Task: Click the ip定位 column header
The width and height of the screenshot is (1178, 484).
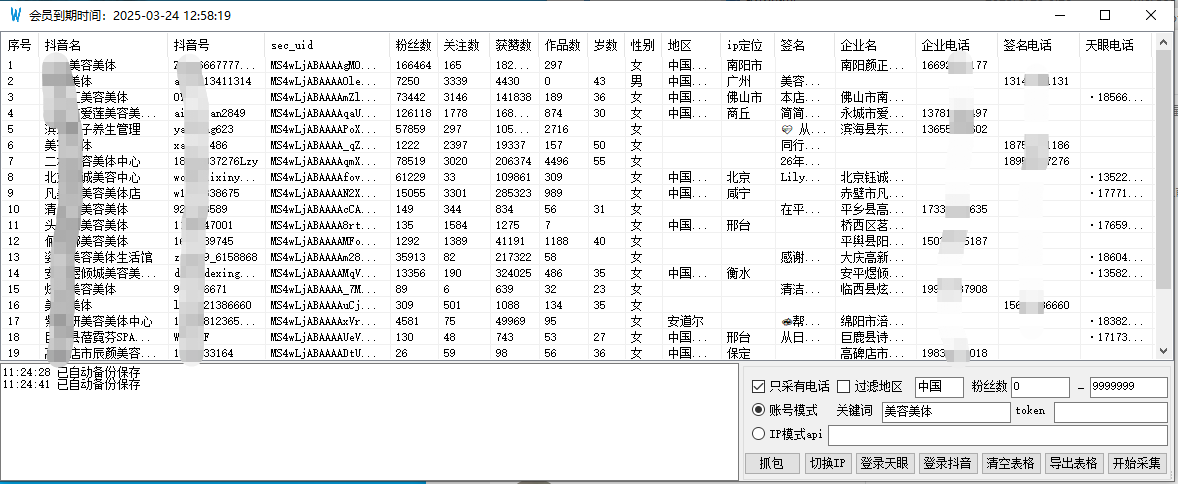Action: (x=748, y=45)
